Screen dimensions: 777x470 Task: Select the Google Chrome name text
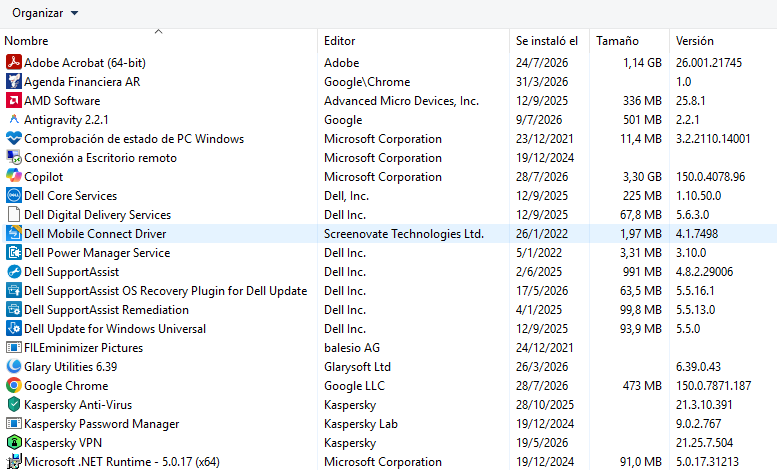click(66, 386)
